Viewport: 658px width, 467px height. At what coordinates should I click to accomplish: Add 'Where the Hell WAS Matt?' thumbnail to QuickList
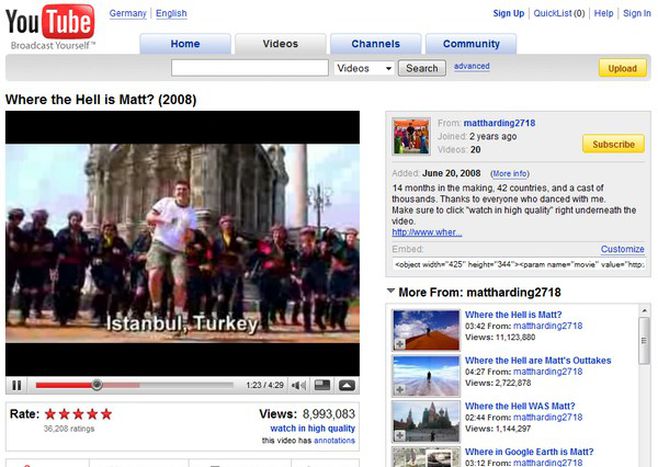[x=400, y=436]
